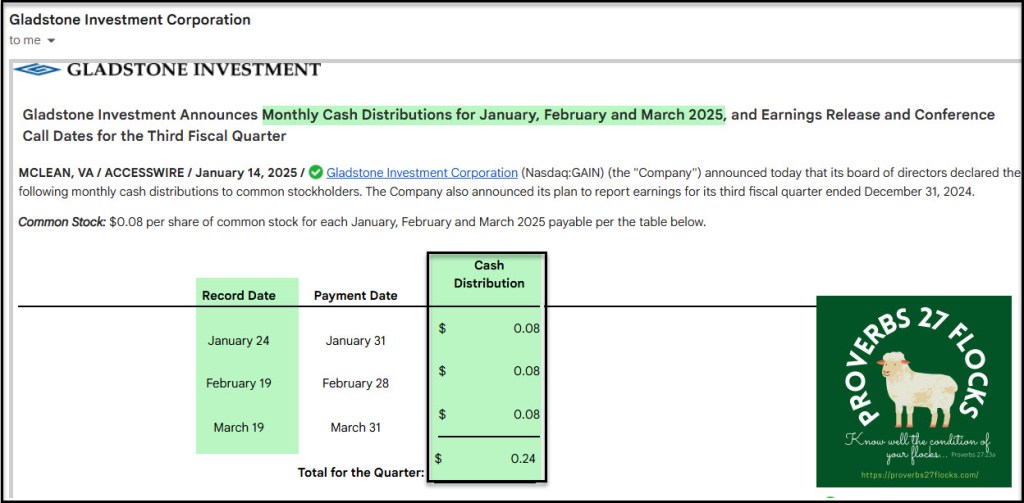
Task: Click the February 28 payment date
Action: (355, 384)
